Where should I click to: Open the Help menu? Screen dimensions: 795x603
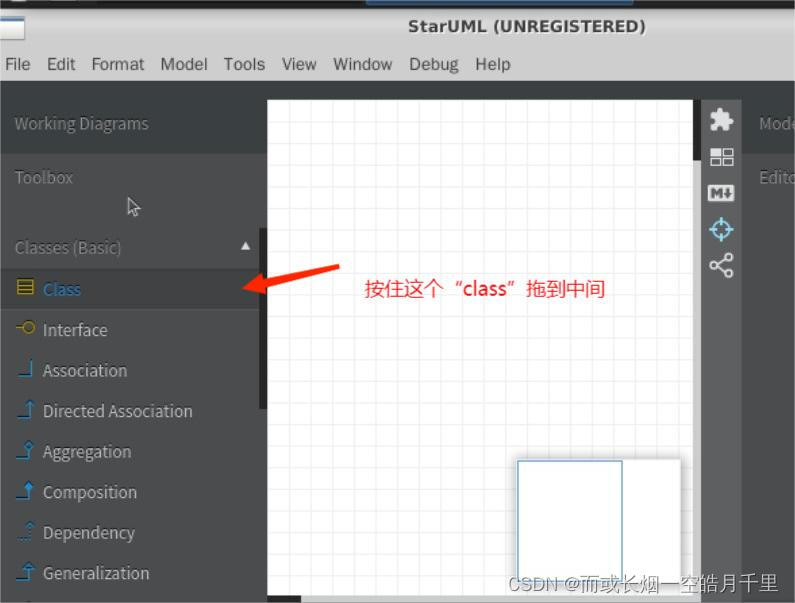tap(493, 64)
